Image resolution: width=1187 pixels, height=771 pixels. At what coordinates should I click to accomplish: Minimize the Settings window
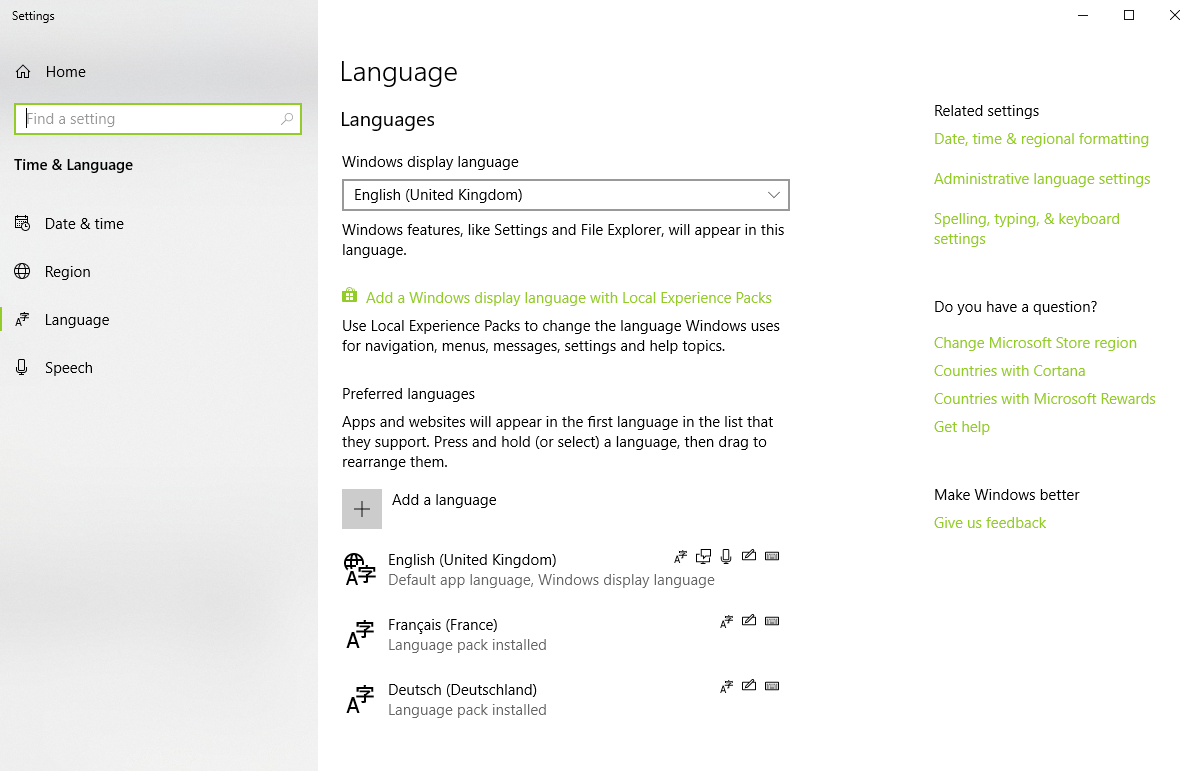point(1083,15)
